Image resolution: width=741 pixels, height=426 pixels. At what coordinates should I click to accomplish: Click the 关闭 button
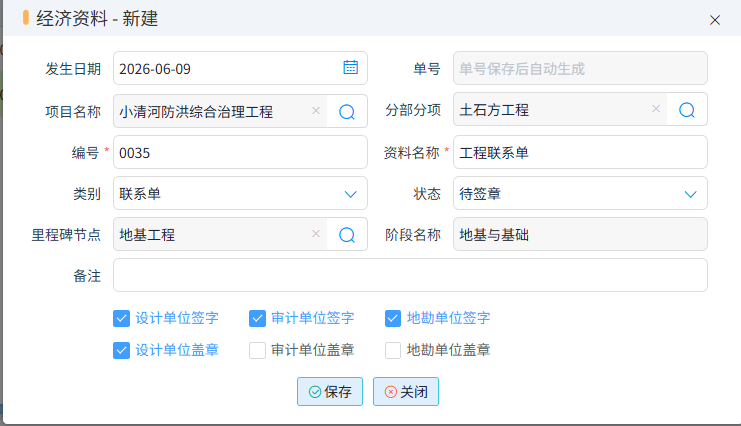pos(406,391)
